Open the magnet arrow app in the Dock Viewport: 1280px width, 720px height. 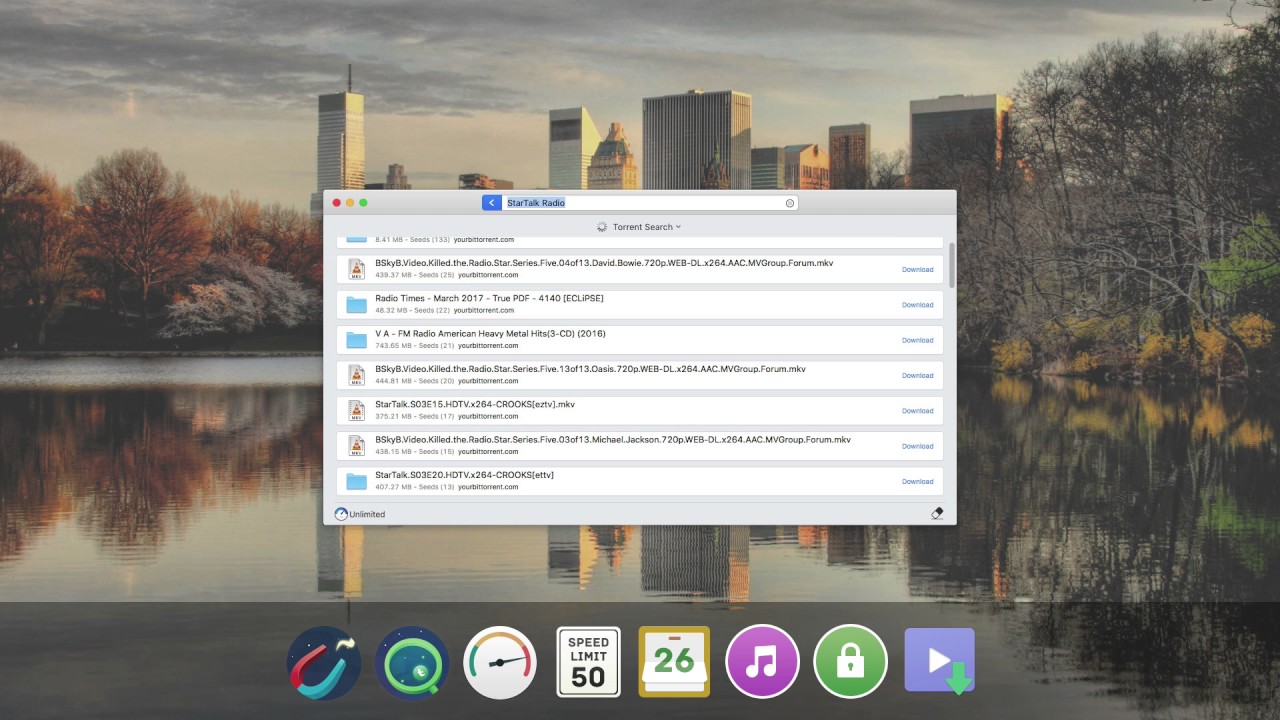[x=324, y=662]
